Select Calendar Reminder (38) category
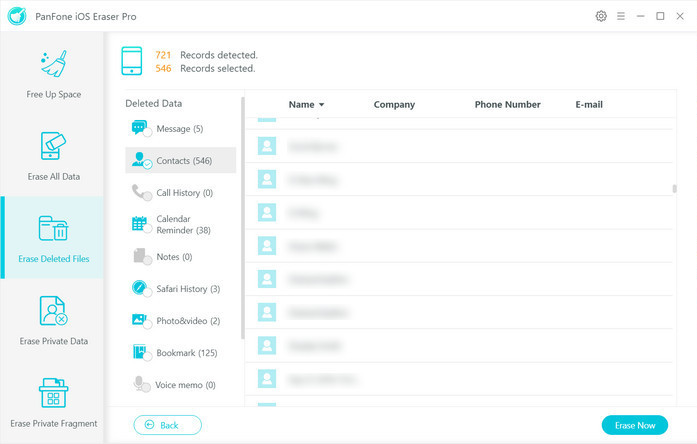 coord(180,224)
